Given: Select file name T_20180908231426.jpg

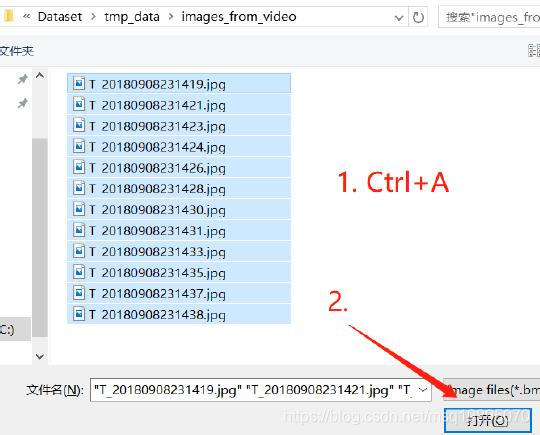Looking at the screenshot, I should point(157,168).
